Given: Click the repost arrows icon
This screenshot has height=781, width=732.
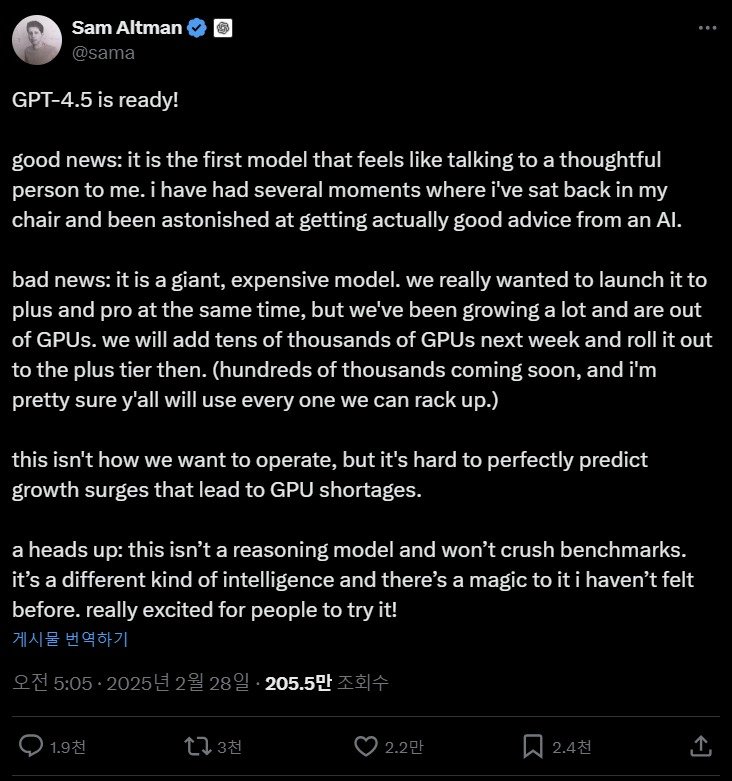Looking at the screenshot, I should click(x=199, y=746).
